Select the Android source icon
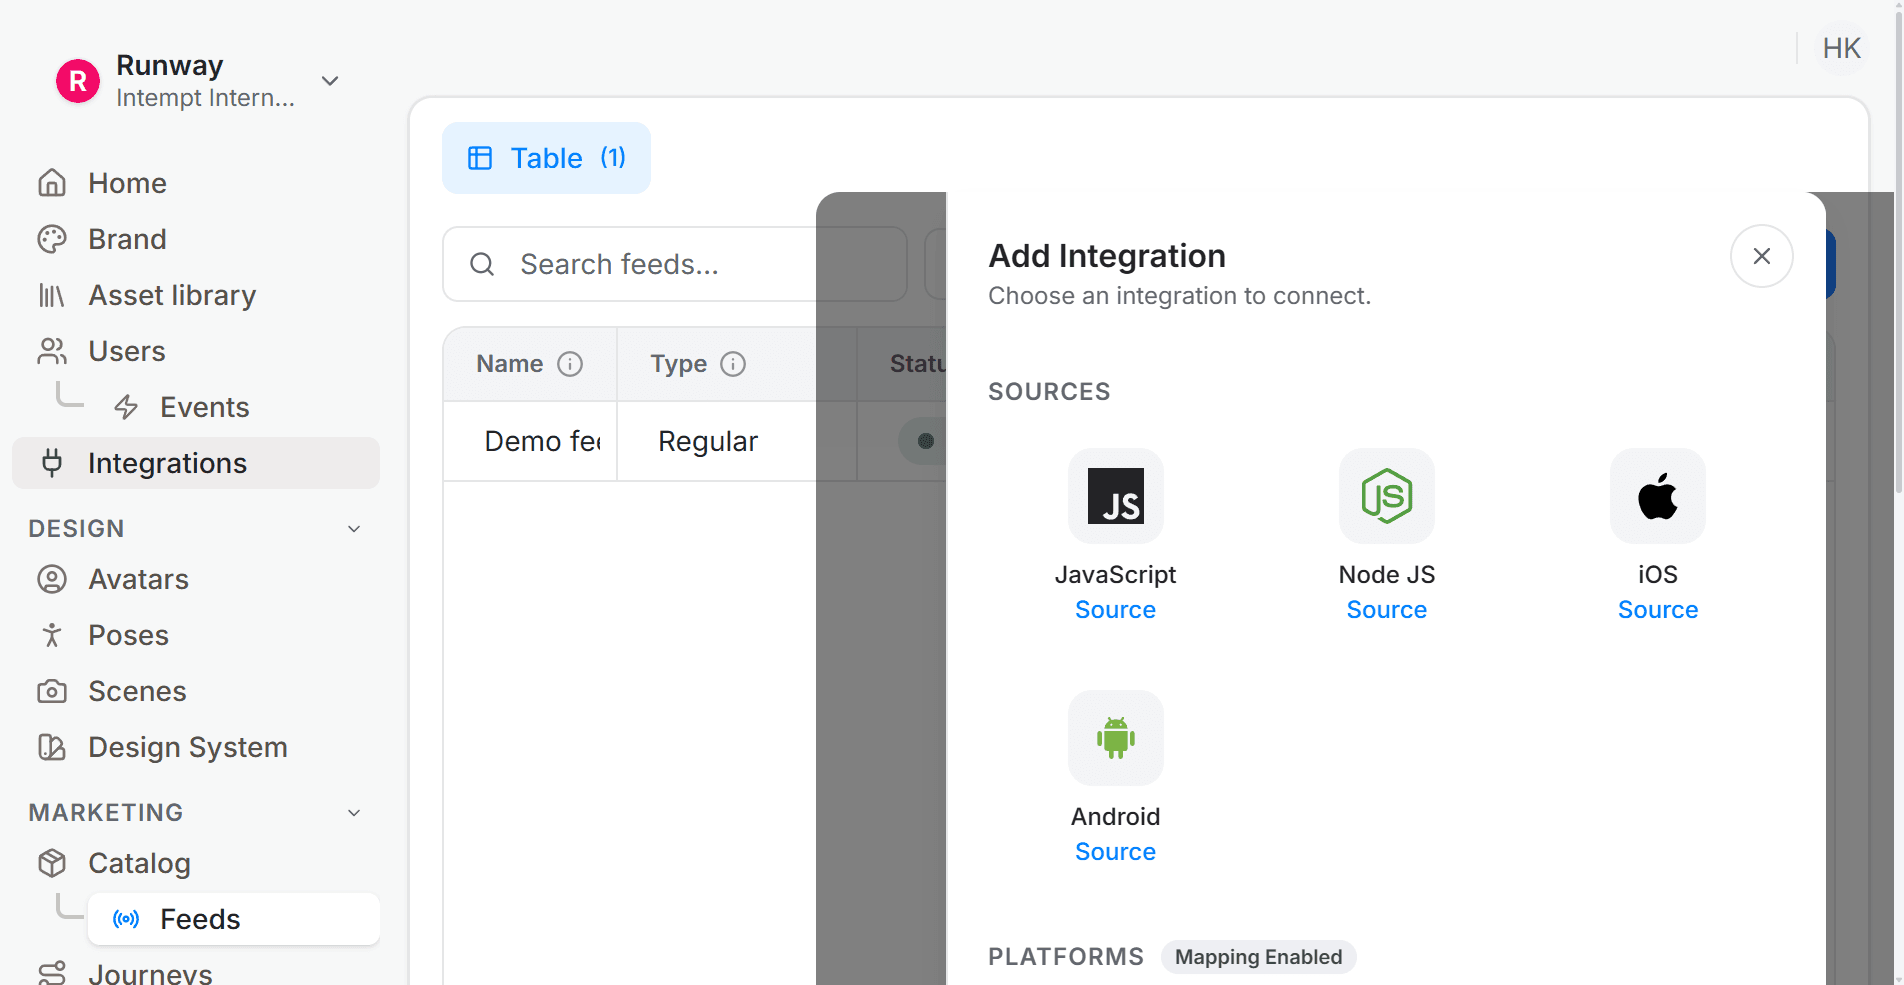Screen dimensions: 1904x985 tap(1115, 738)
